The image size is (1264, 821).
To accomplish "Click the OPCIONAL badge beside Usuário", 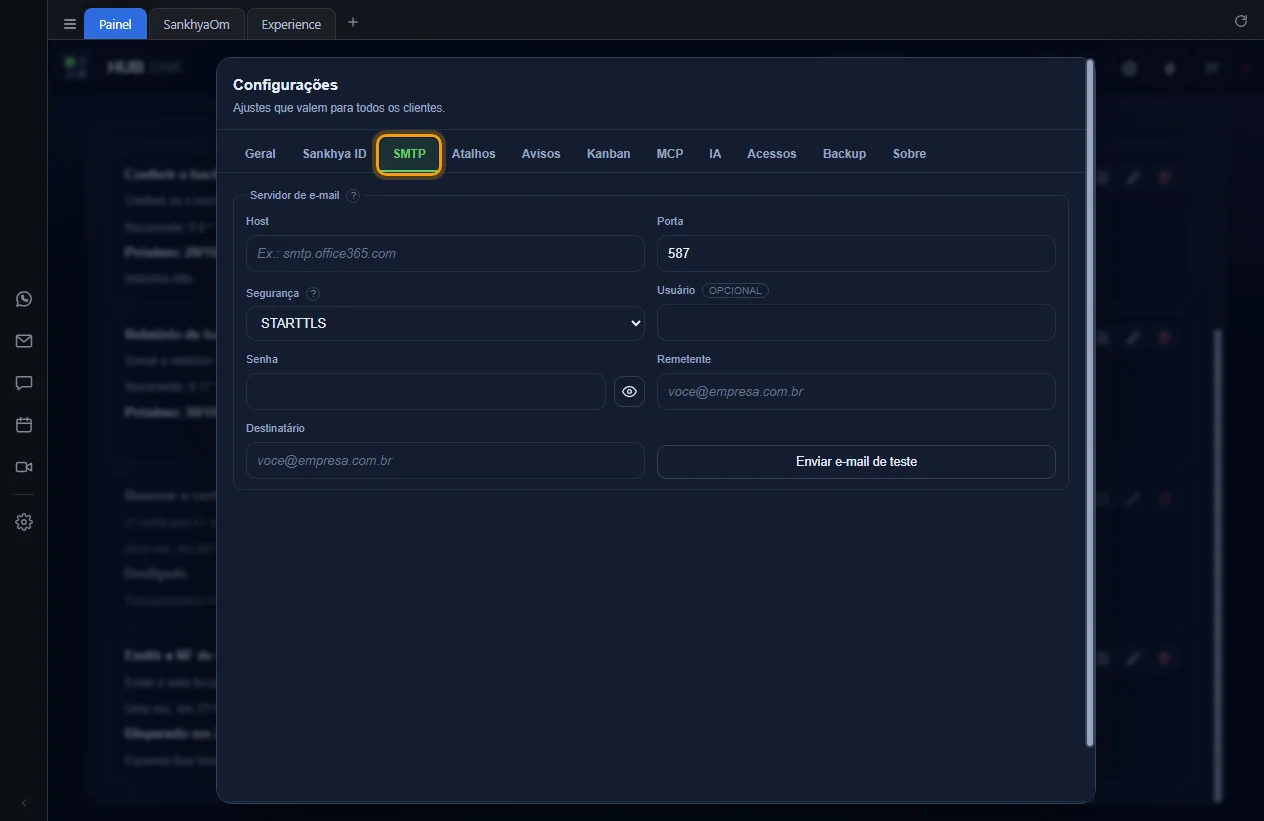I will 735,291.
